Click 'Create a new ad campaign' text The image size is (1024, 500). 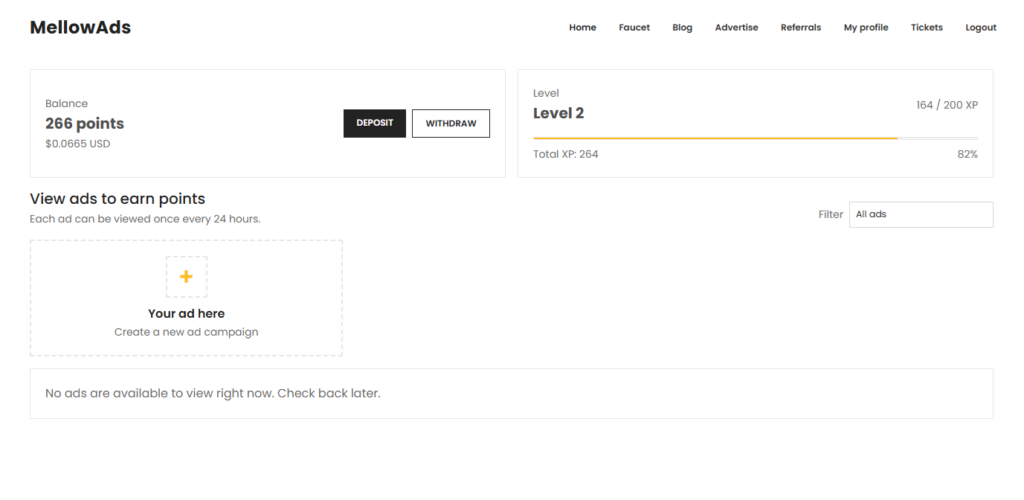coord(186,332)
